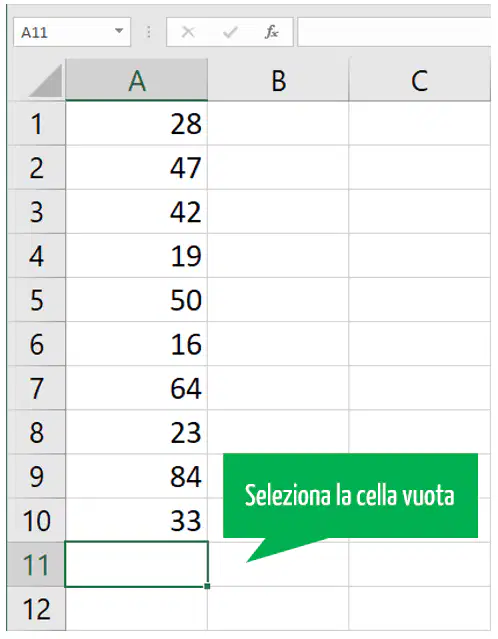Viewport: 498px width, 639px height.
Task: Click the formula bar input field
Action: tap(394, 32)
